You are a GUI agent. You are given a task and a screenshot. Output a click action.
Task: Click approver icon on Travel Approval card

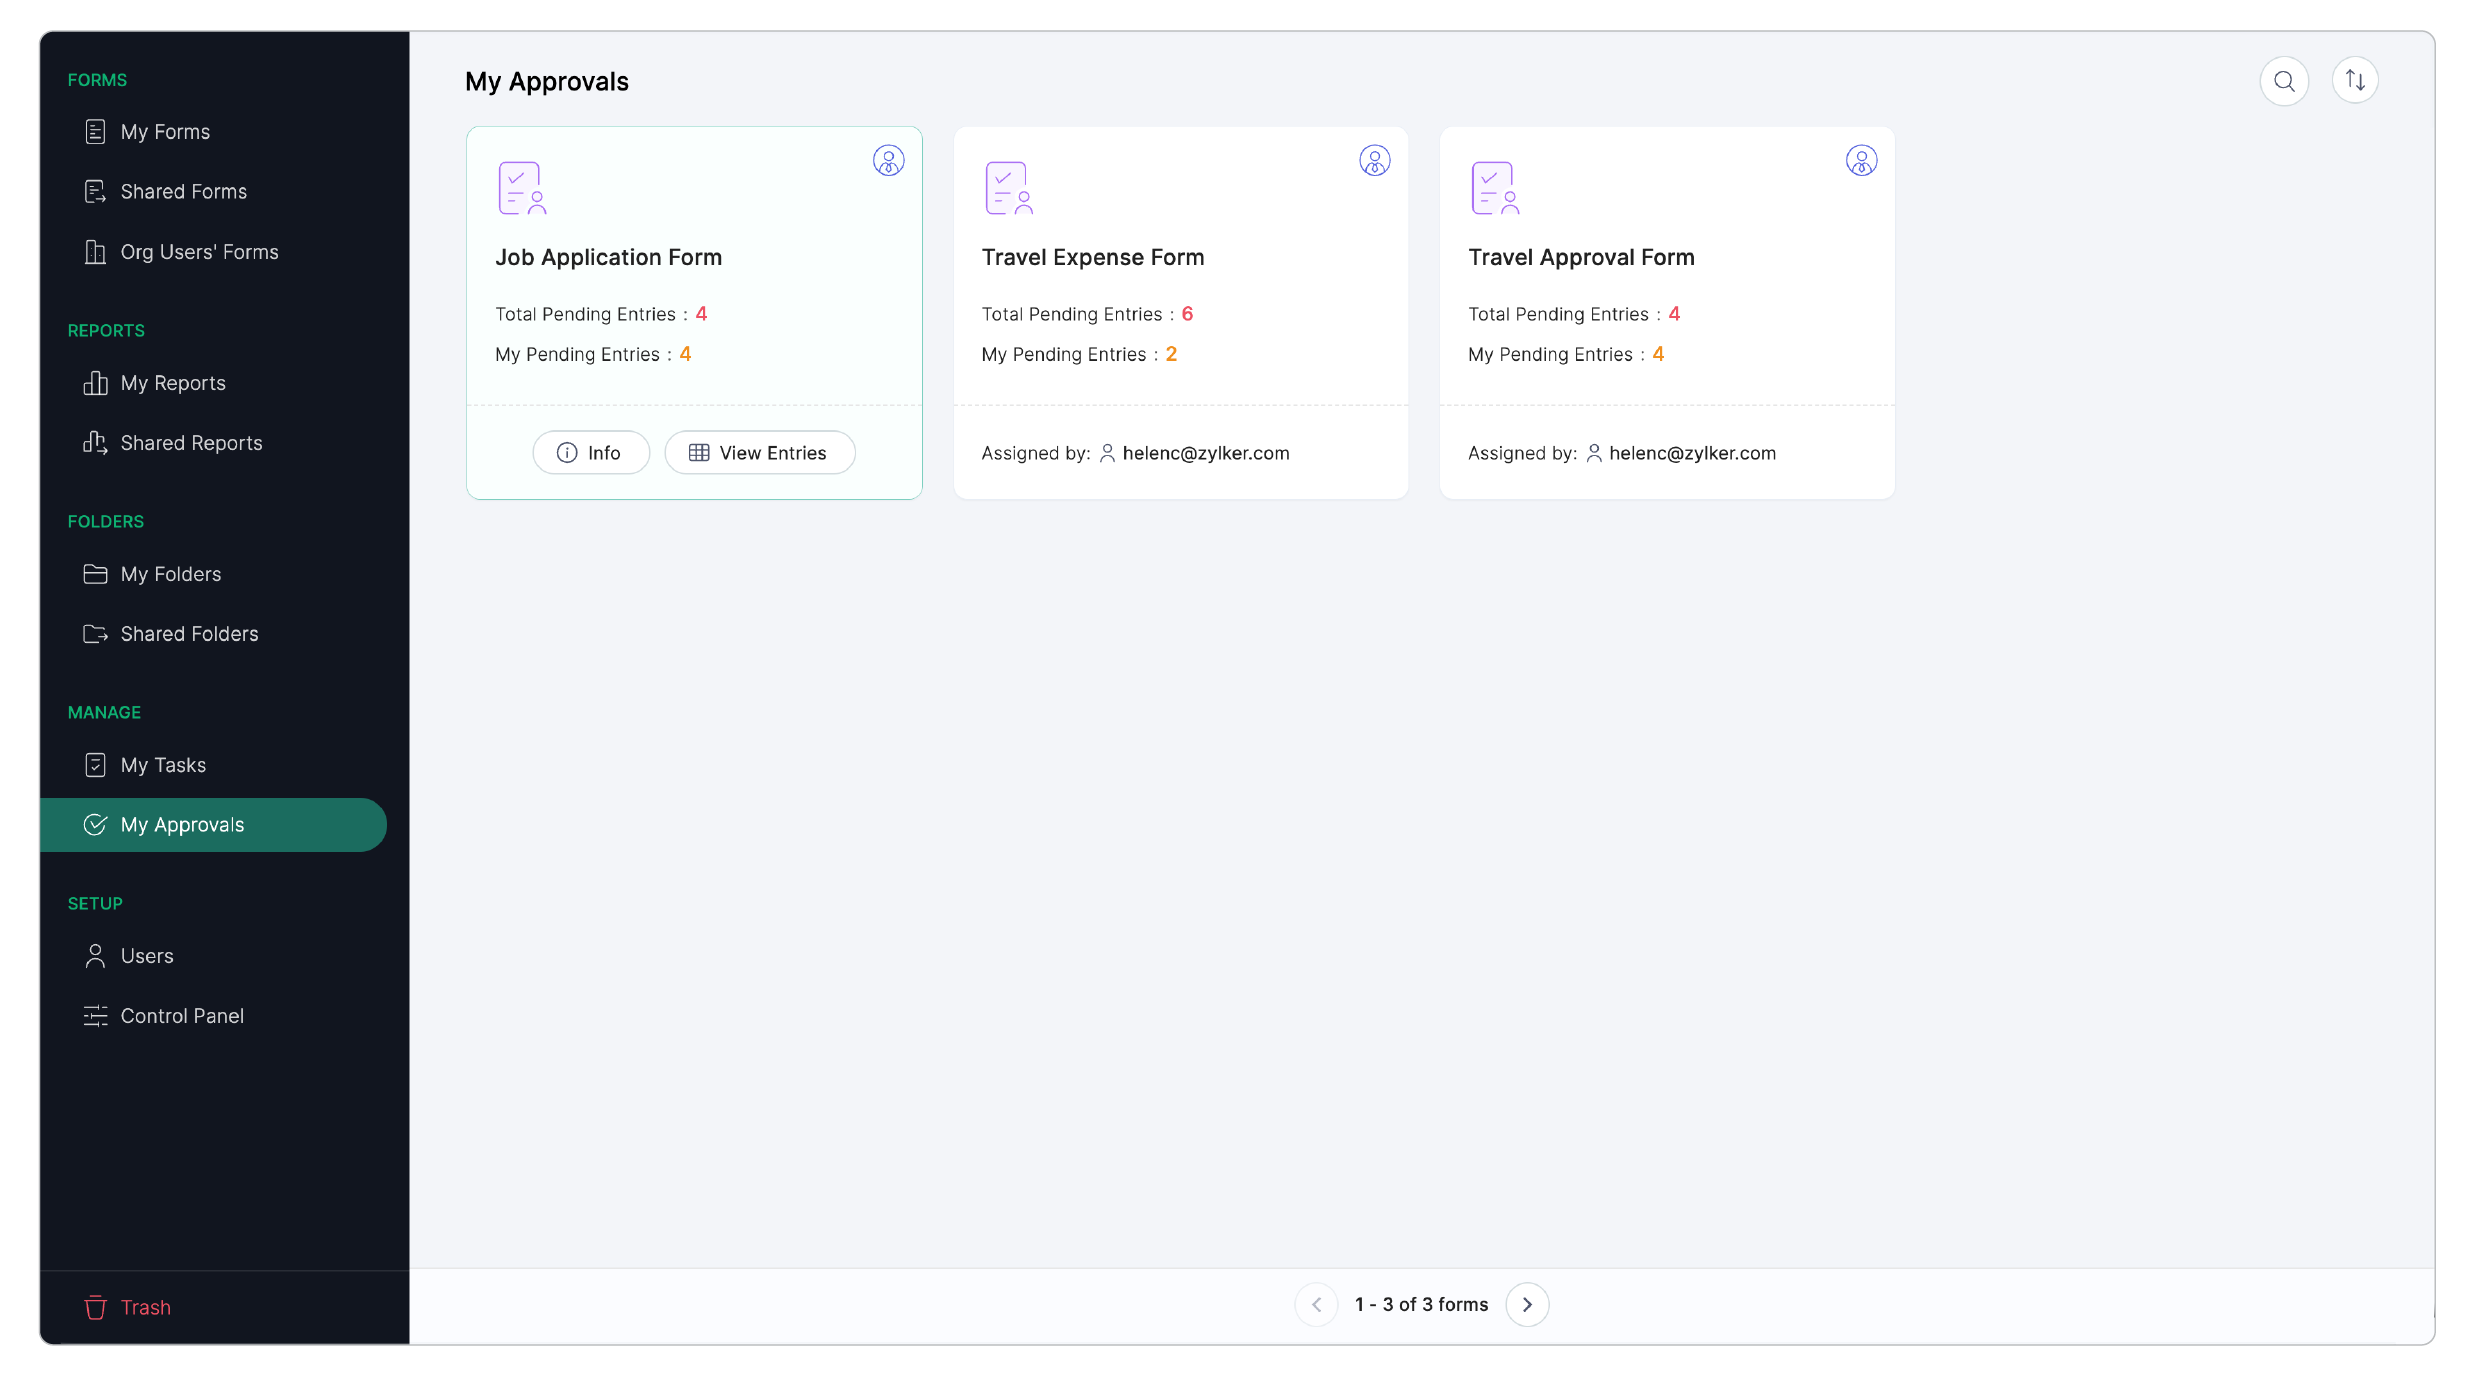[x=1860, y=161]
